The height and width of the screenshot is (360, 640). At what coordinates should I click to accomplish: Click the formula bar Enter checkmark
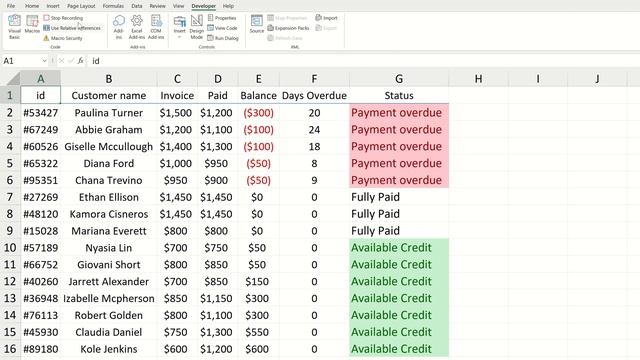tap(71, 61)
